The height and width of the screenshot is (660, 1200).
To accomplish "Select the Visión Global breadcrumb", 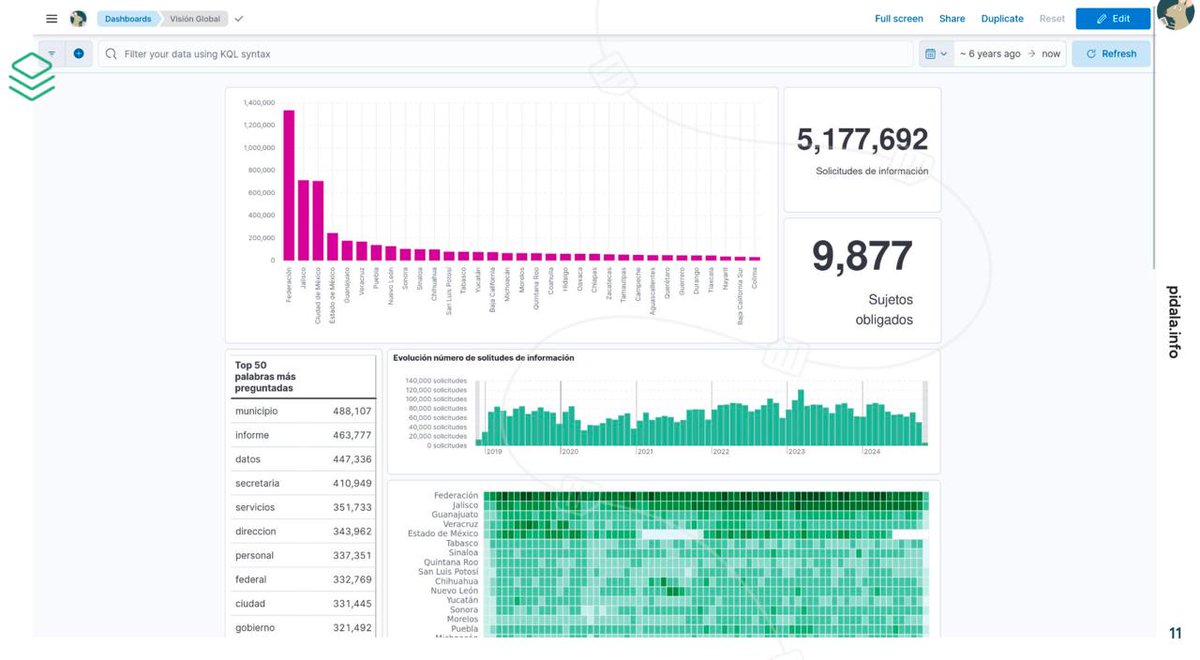I will click(195, 19).
